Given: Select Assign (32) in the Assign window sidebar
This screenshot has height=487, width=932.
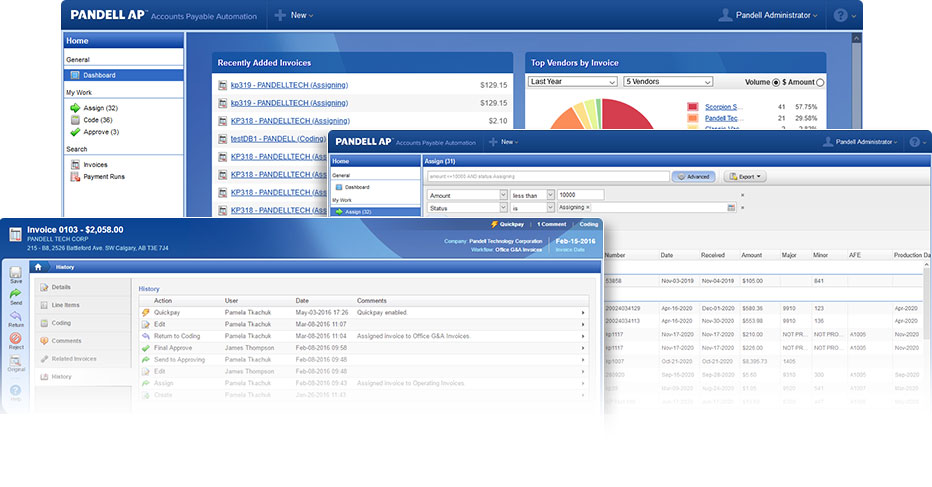Looking at the screenshot, I should click(375, 212).
